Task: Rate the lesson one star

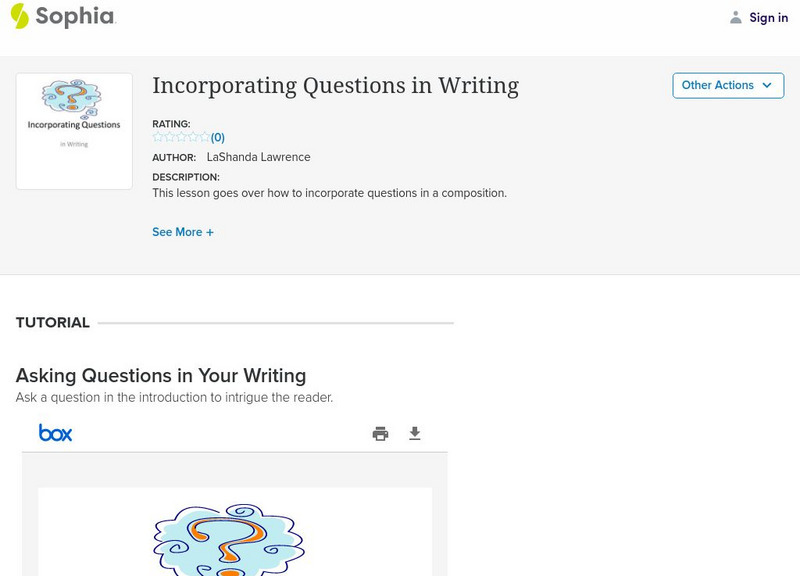Action: (x=158, y=137)
